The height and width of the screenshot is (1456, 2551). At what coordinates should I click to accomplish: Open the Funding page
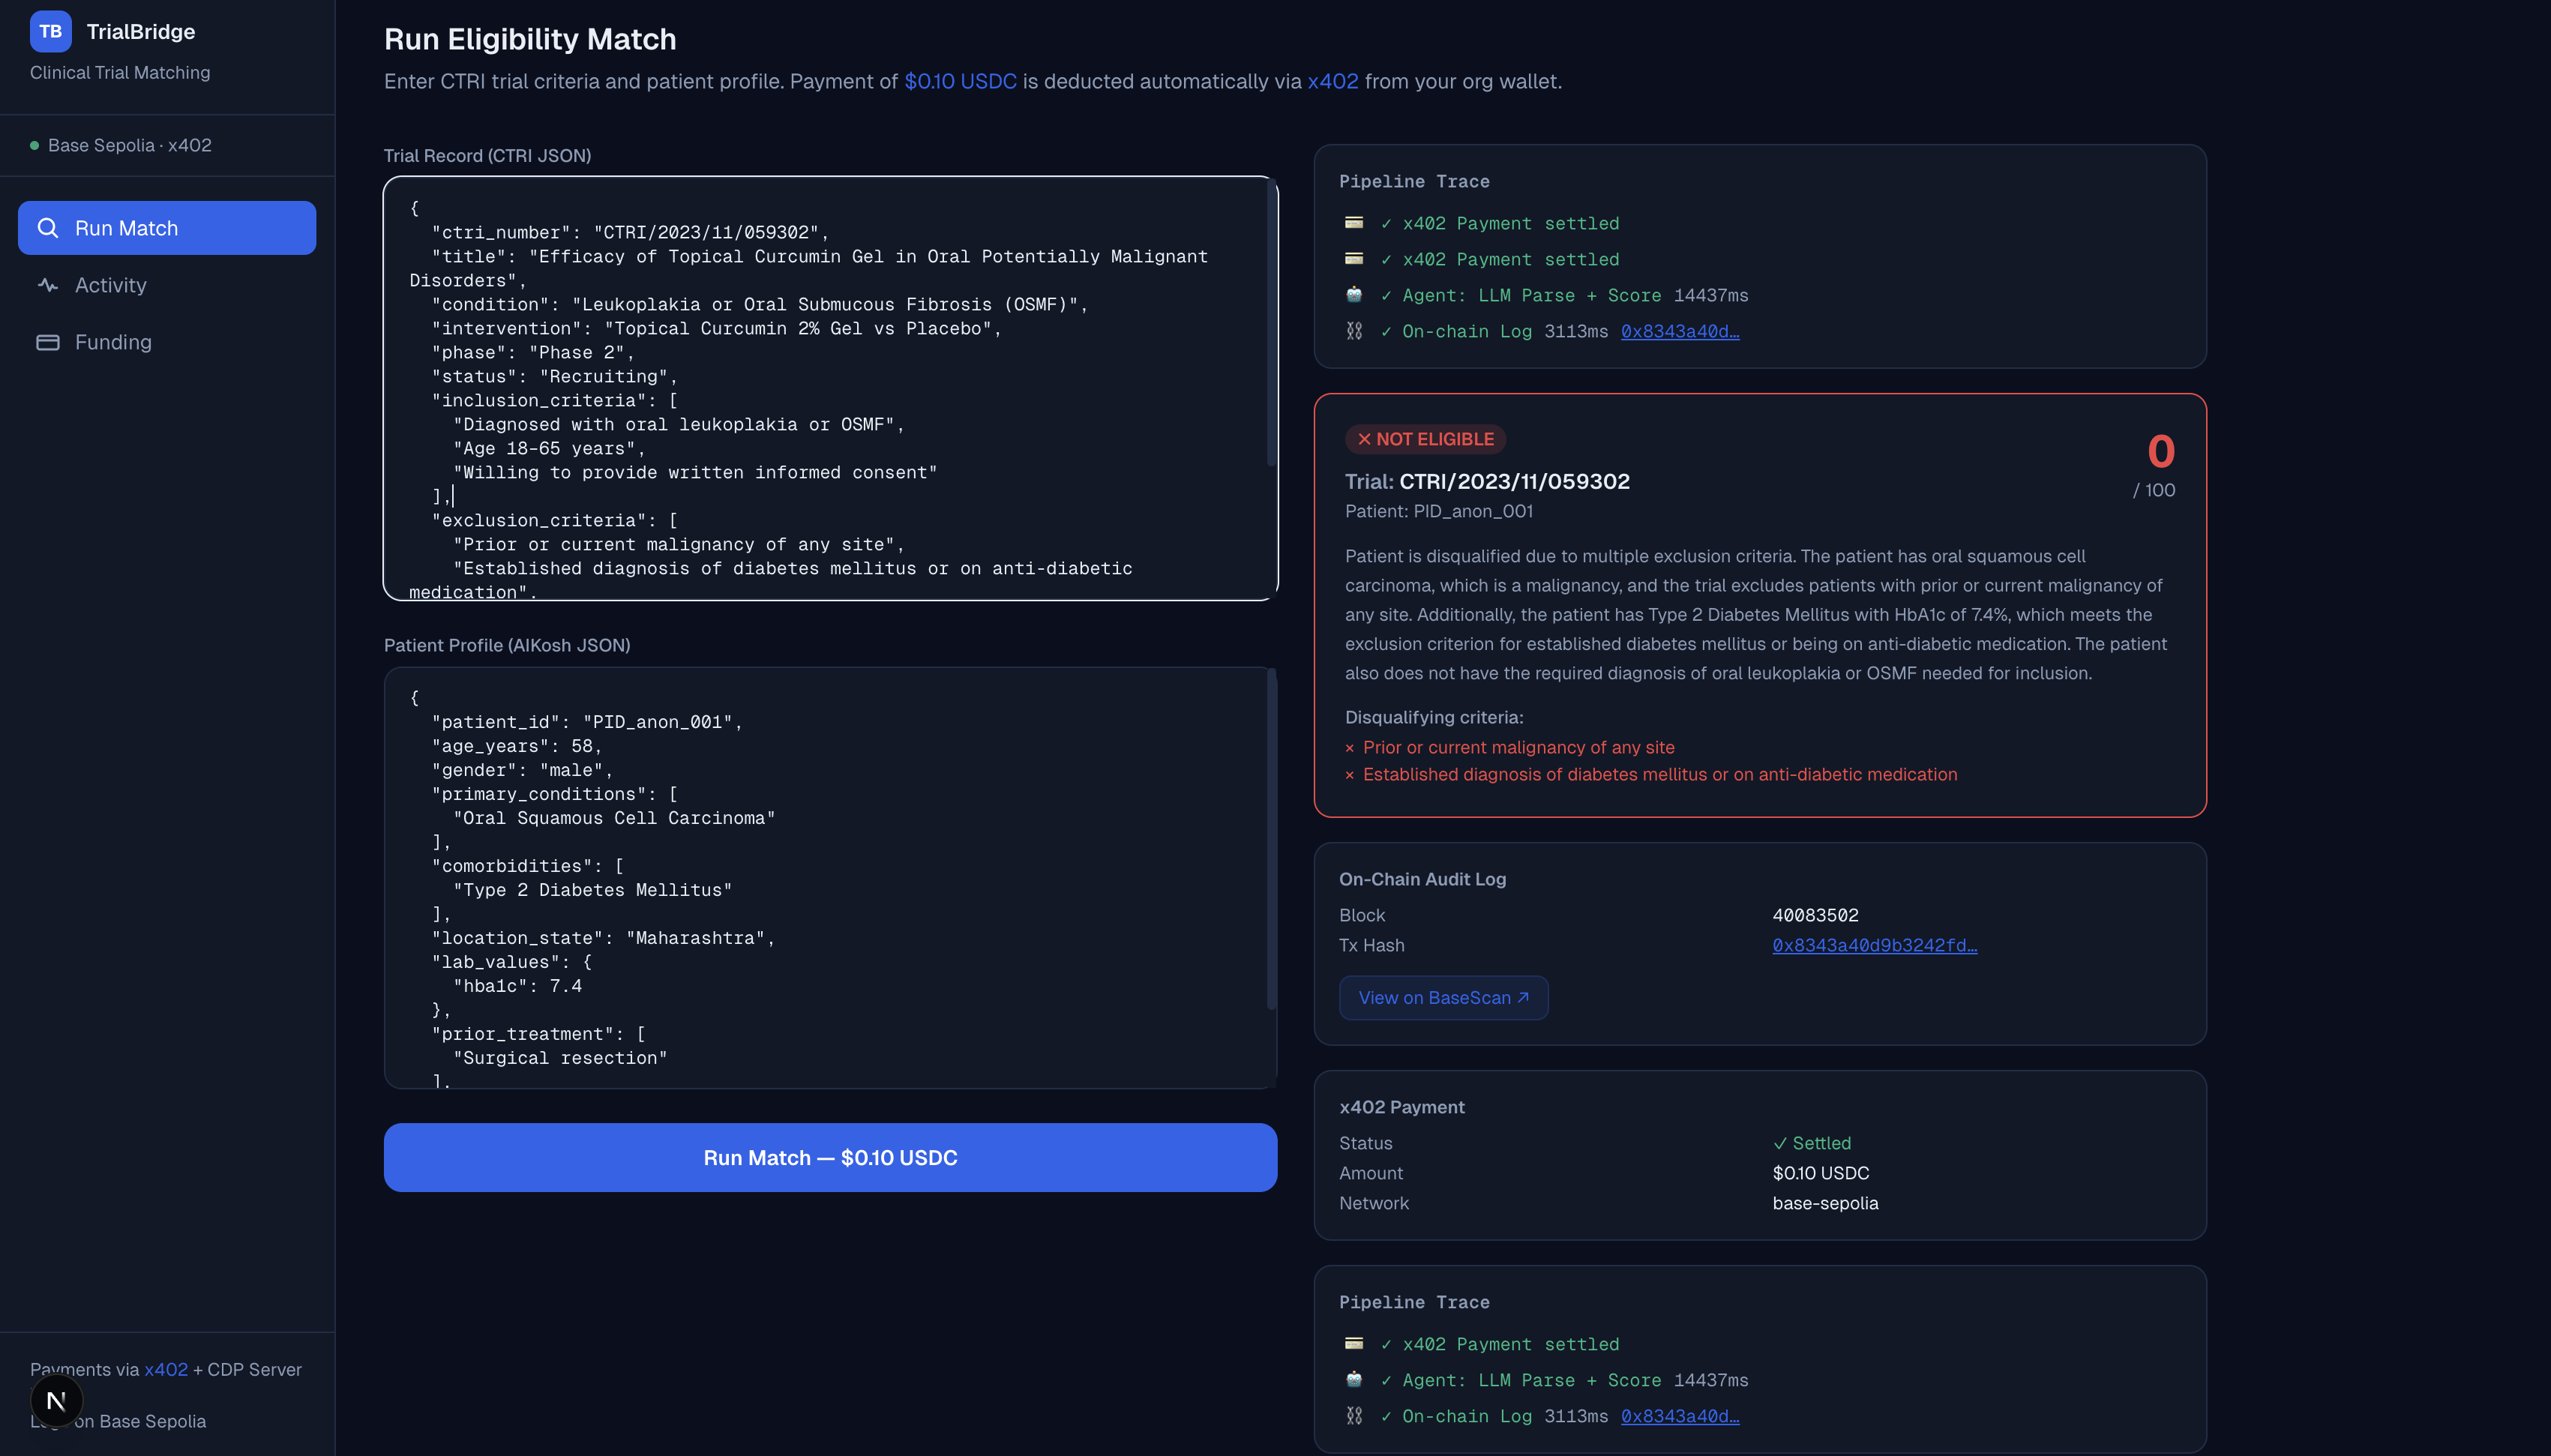click(113, 342)
